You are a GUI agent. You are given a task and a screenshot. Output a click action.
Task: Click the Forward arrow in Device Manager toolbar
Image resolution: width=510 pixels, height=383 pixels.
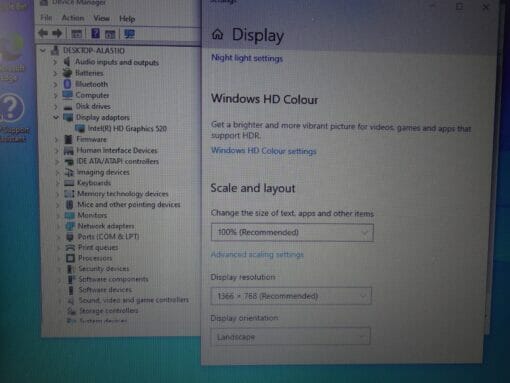[57, 33]
